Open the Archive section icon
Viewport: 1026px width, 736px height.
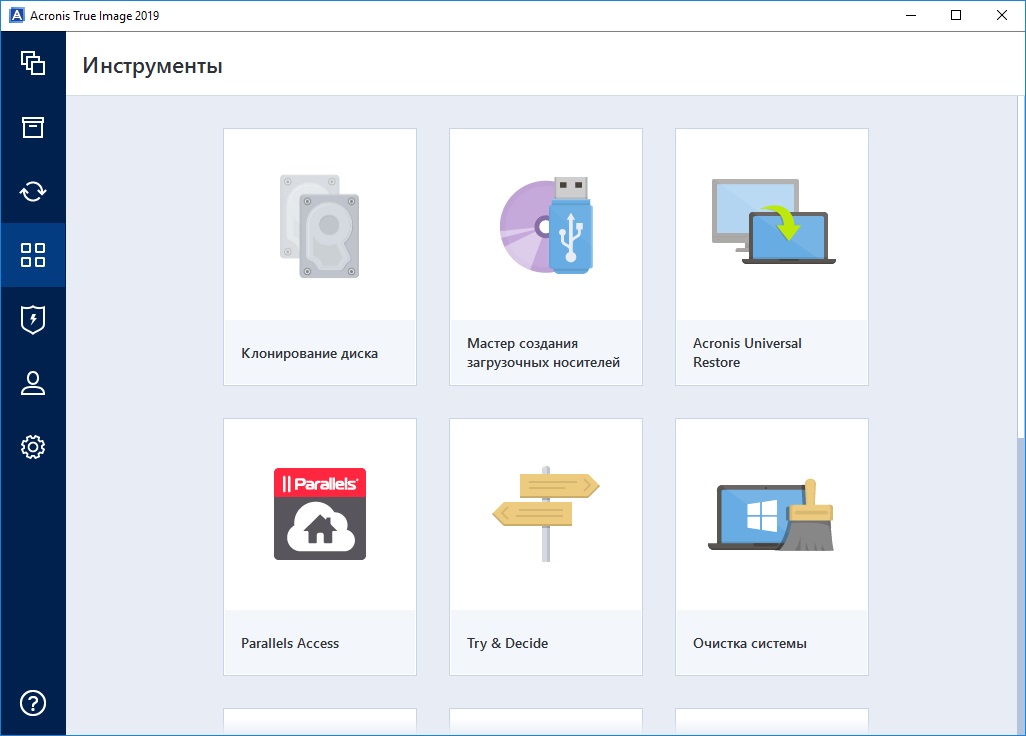[x=33, y=127]
